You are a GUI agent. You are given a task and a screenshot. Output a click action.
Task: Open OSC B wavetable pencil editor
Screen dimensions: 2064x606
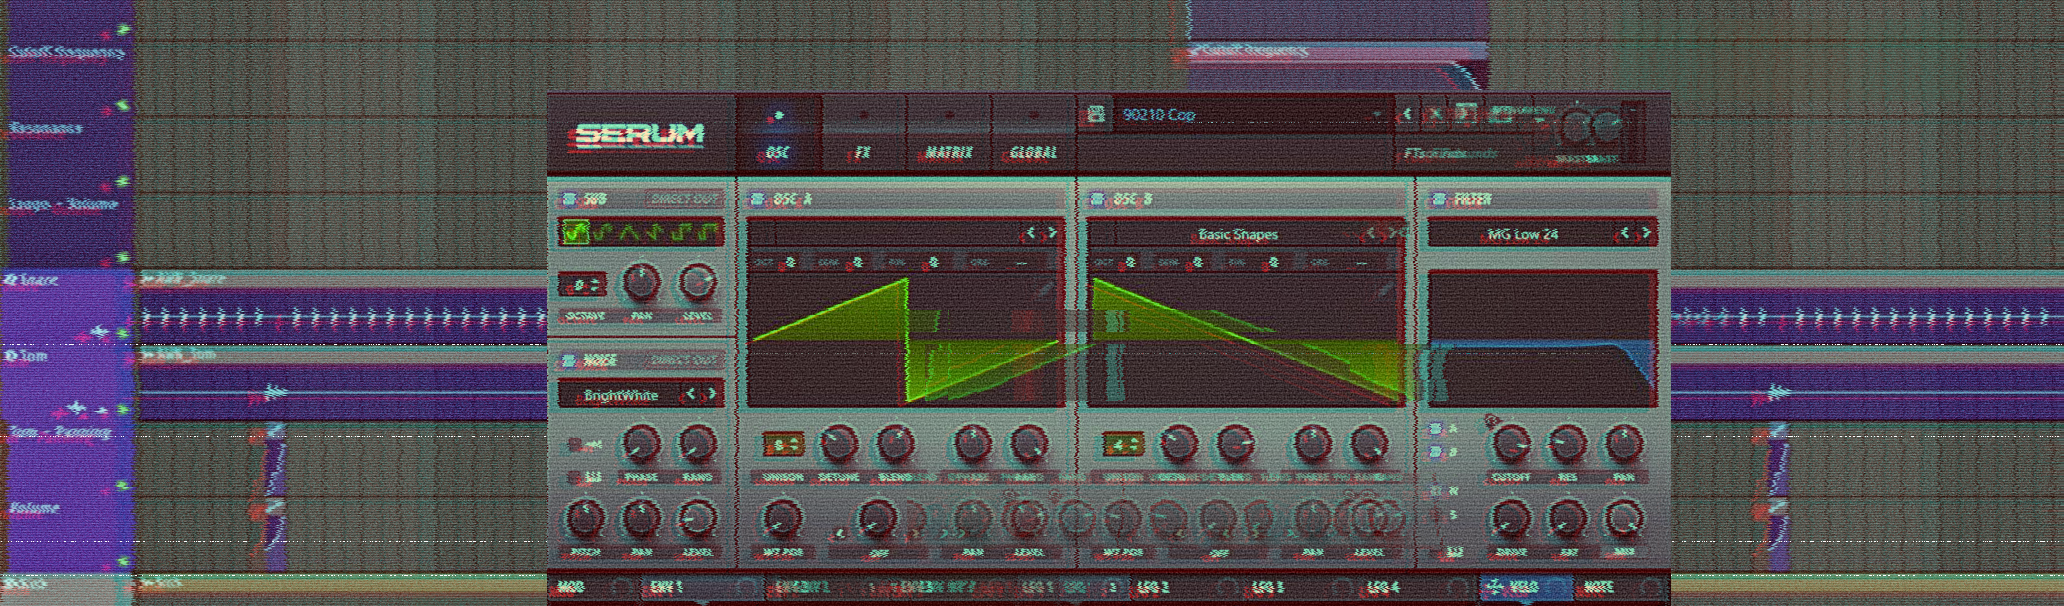pos(1386,289)
